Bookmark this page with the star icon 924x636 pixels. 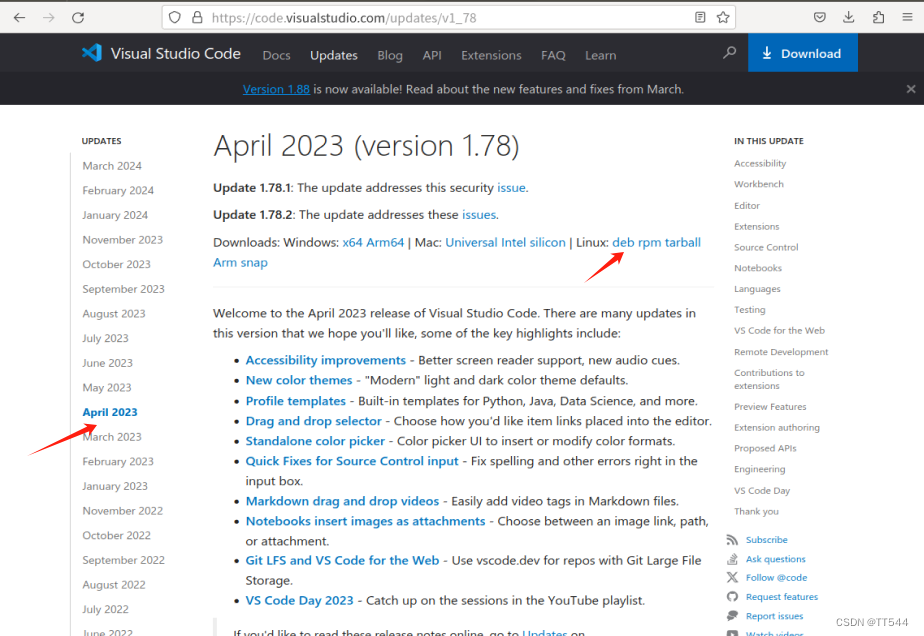point(723,18)
